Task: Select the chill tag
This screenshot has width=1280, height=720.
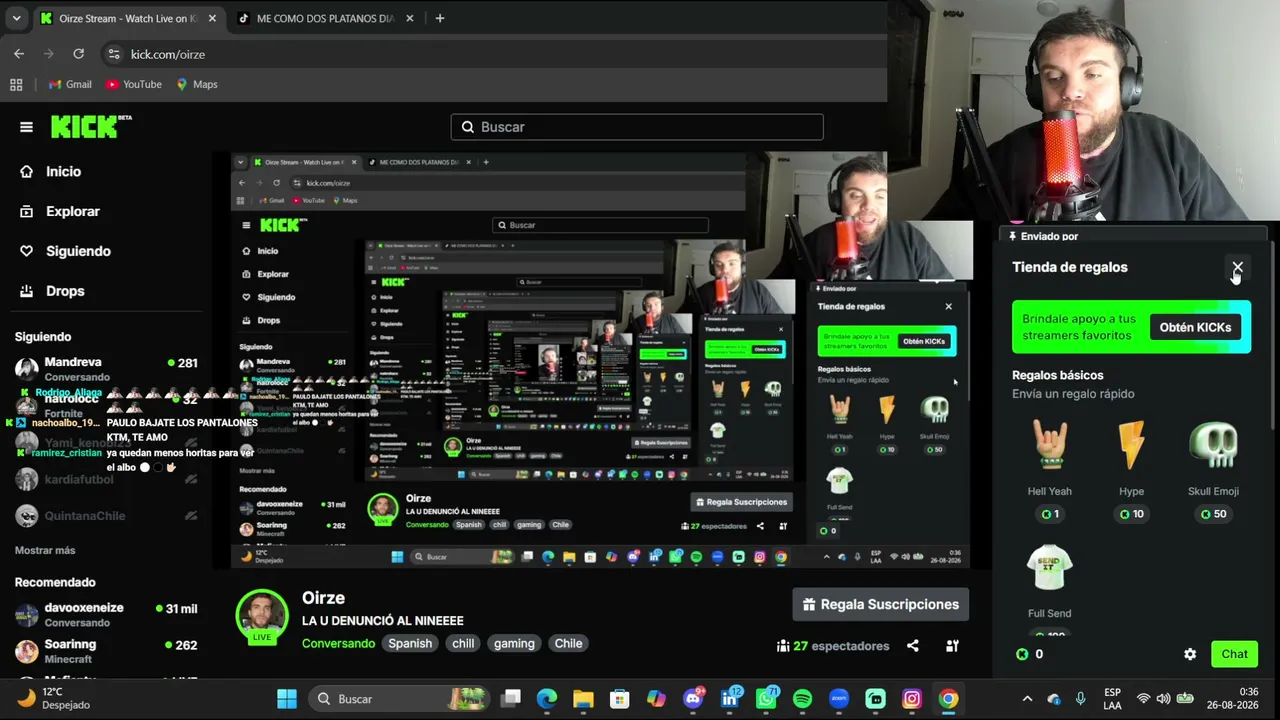Action: (x=463, y=643)
